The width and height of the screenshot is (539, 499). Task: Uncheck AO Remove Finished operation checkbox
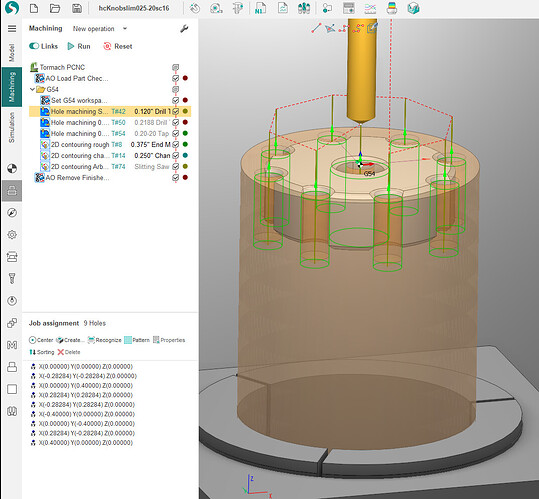click(176, 177)
